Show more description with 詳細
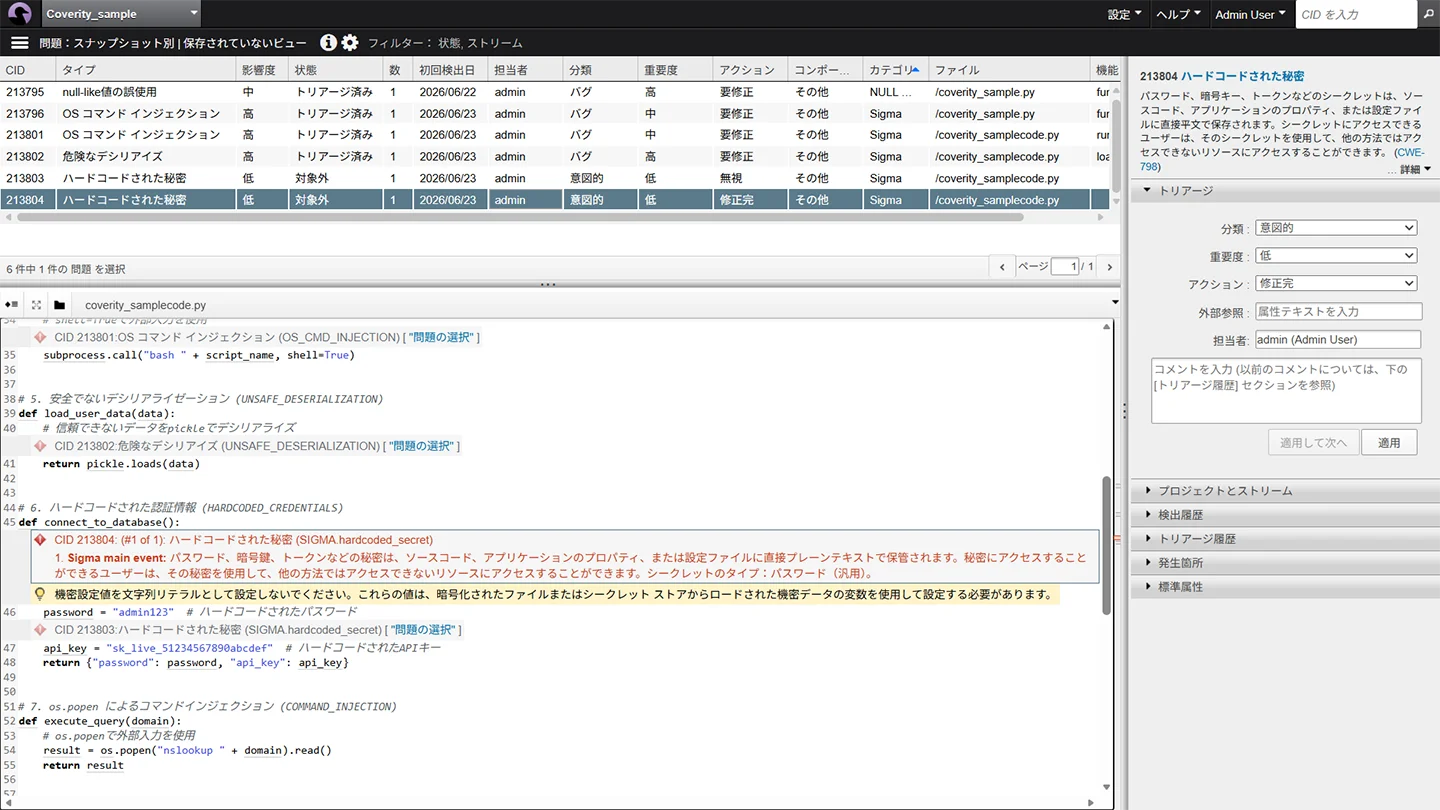The height and width of the screenshot is (810, 1440). (x=1414, y=170)
